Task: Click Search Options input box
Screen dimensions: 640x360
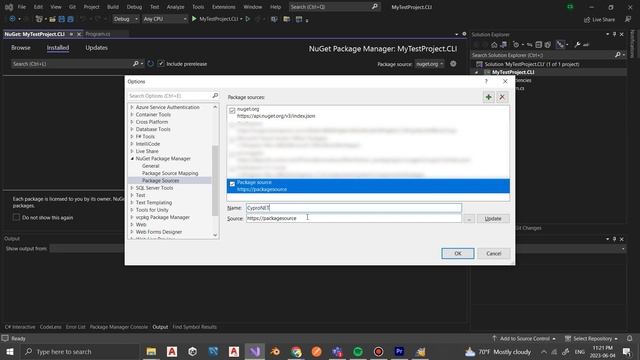Action: 169,96
